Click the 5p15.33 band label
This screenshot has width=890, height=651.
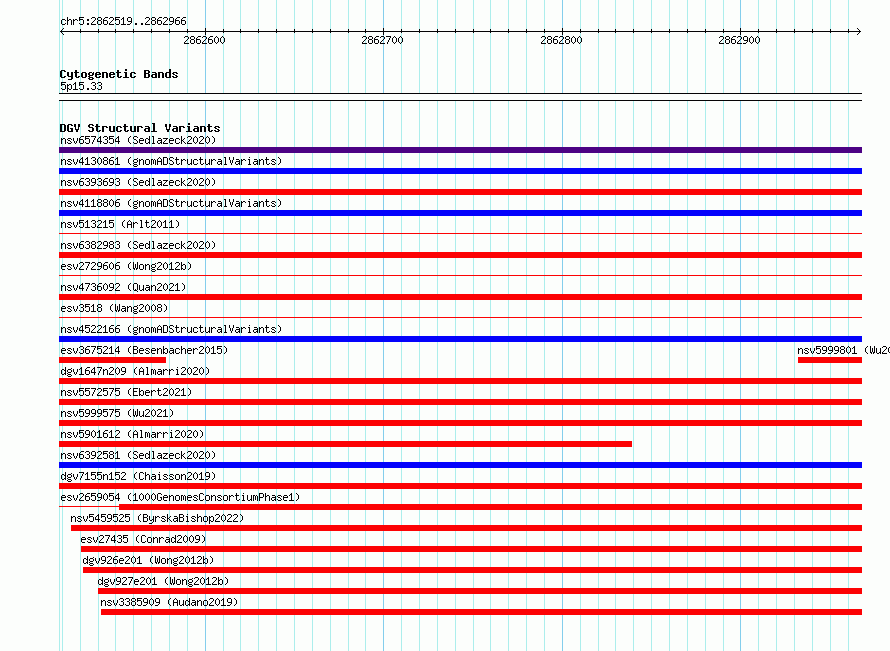81,86
